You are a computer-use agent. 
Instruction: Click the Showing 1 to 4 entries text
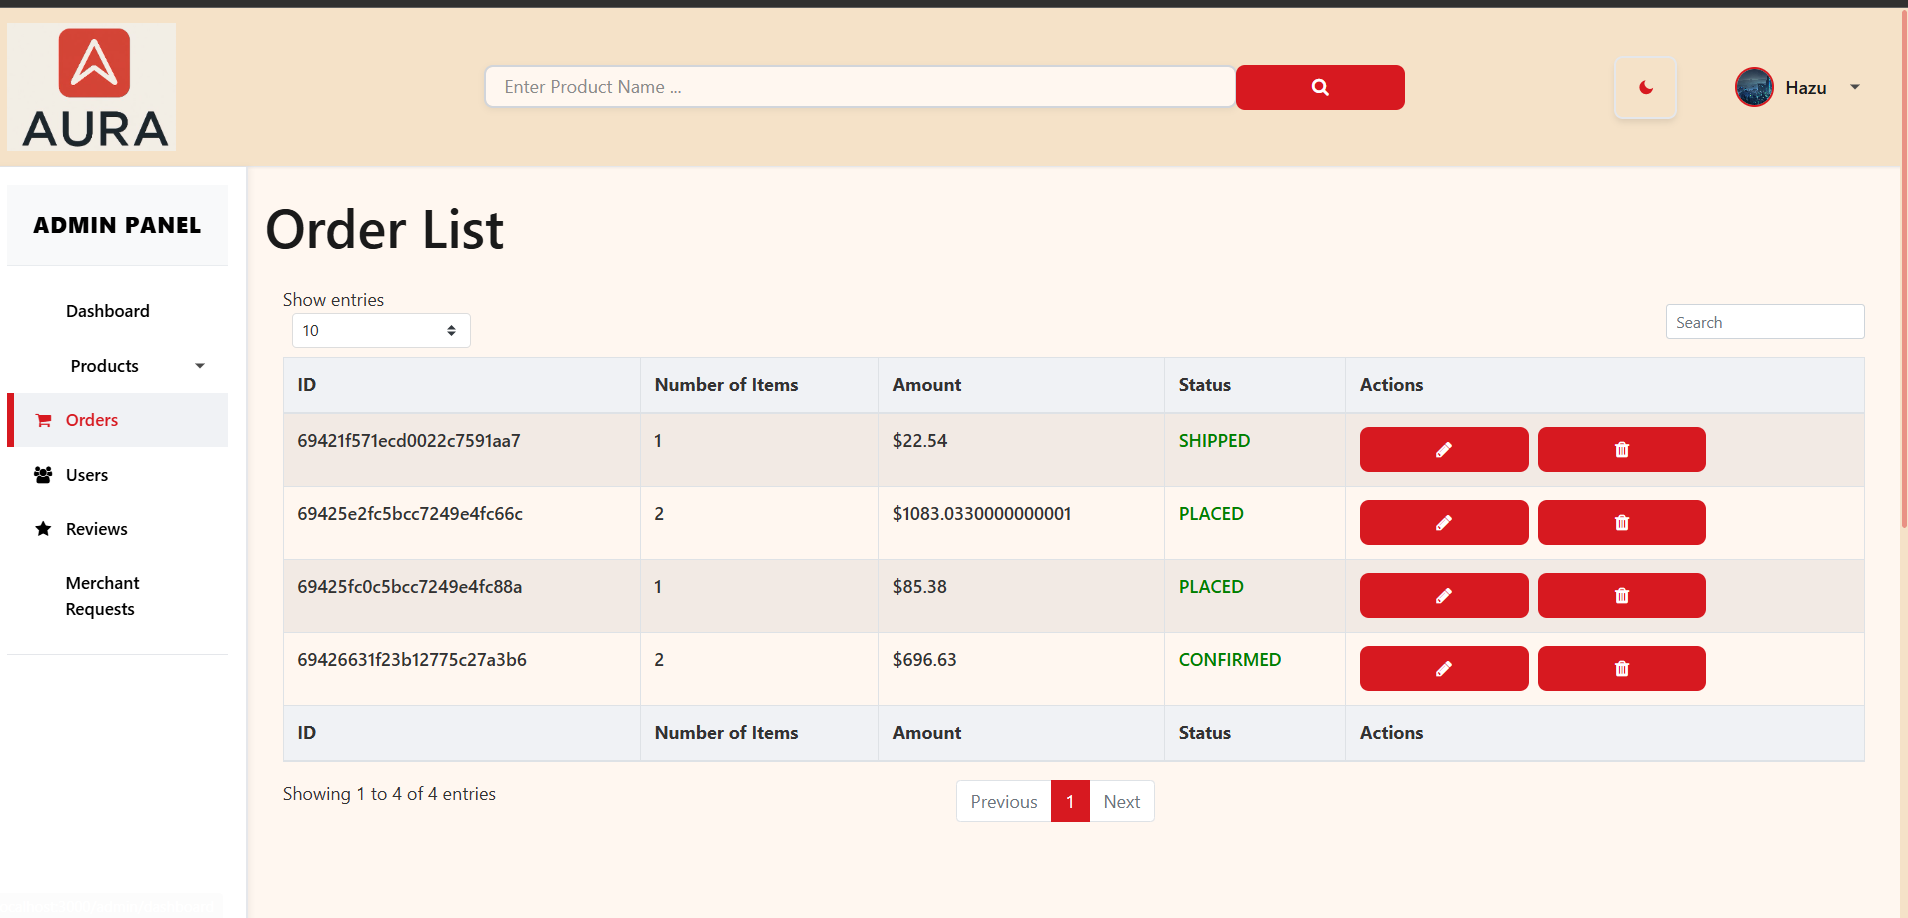point(389,794)
